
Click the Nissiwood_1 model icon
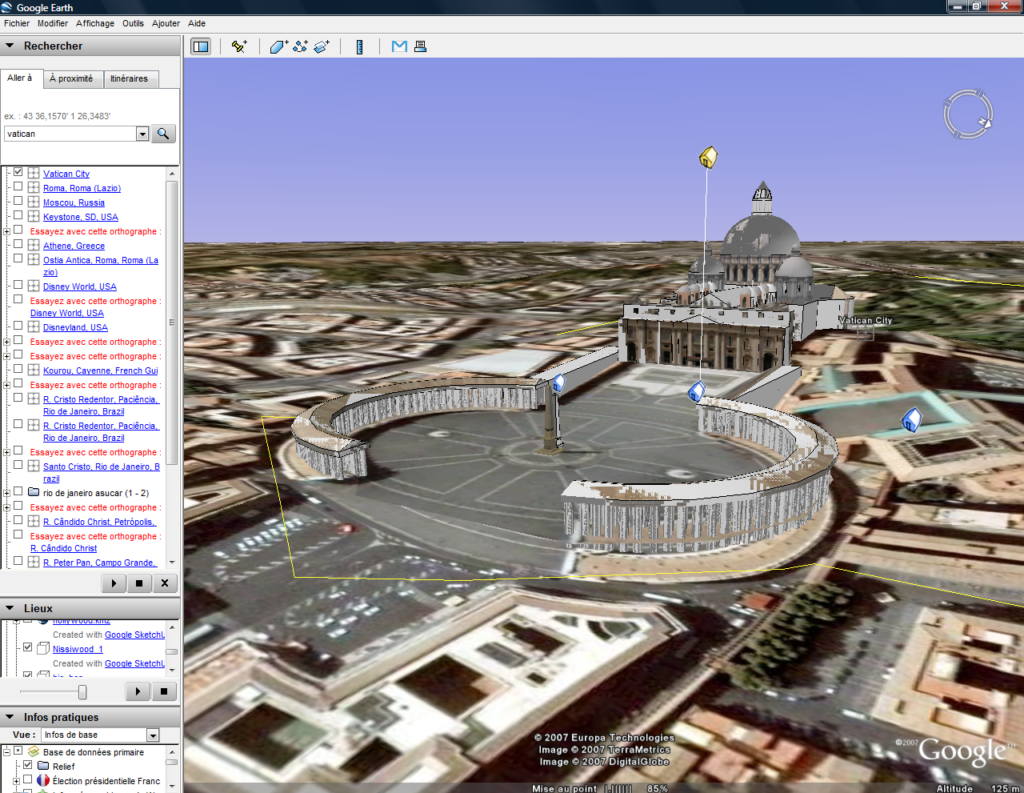point(43,649)
